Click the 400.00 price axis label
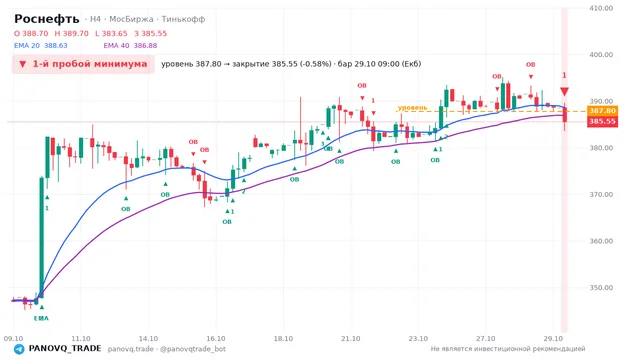The image size is (640, 360). coord(601,55)
